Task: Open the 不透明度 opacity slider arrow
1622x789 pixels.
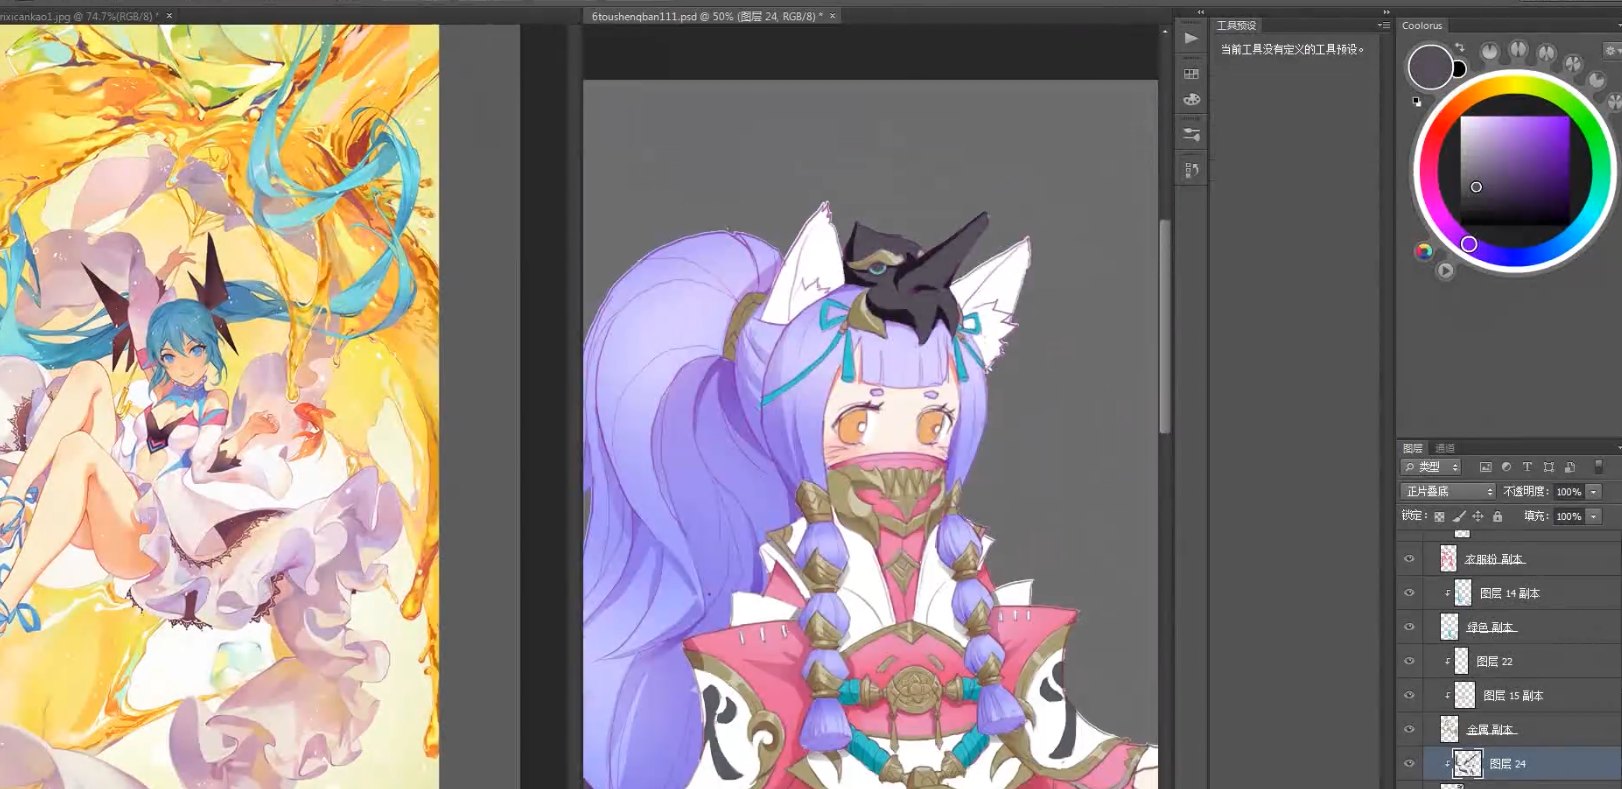Action: pyautogui.click(x=1594, y=492)
